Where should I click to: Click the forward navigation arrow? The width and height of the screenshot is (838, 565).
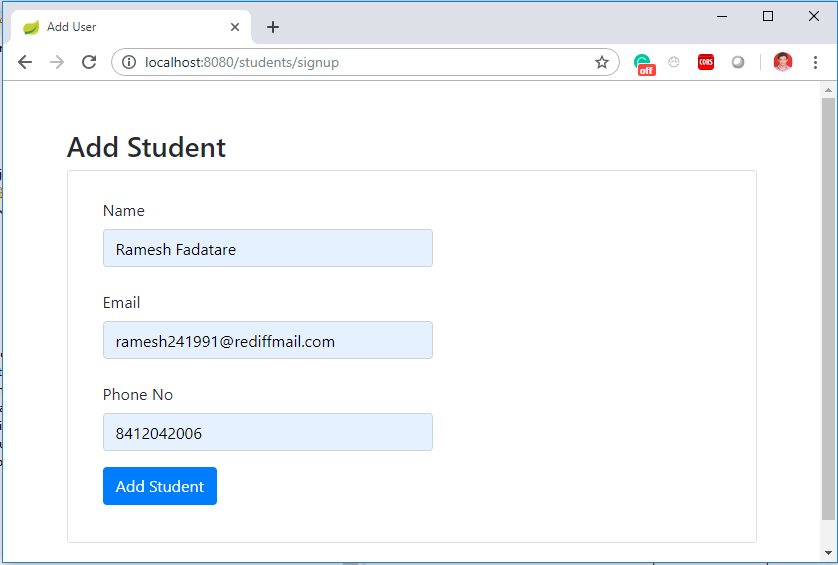[57, 63]
